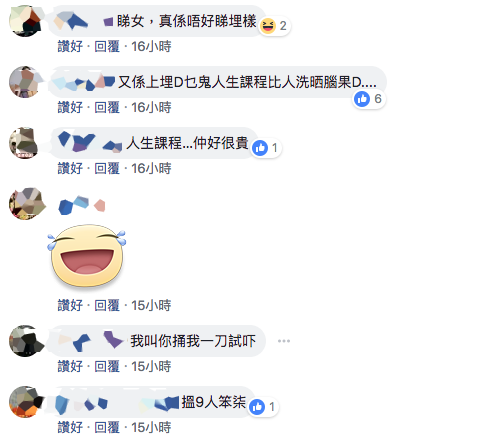Click 回覆 under 我叫你捅我一刀試吓 comment
The width and height of the screenshot is (492, 438).
(x=107, y=366)
